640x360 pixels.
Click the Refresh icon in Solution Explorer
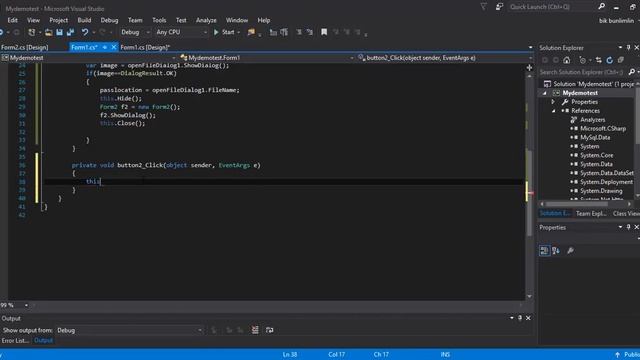pyautogui.click(x=609, y=60)
